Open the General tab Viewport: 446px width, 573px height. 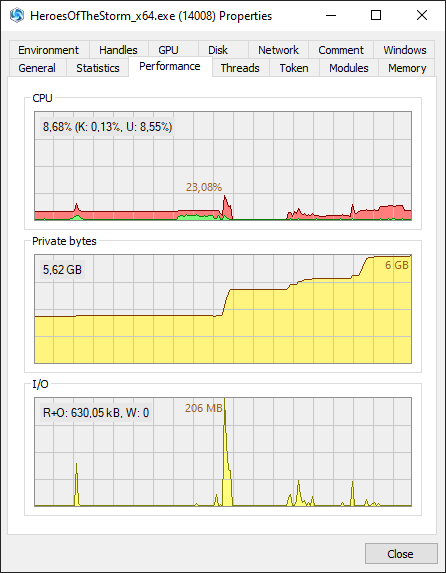click(x=37, y=68)
